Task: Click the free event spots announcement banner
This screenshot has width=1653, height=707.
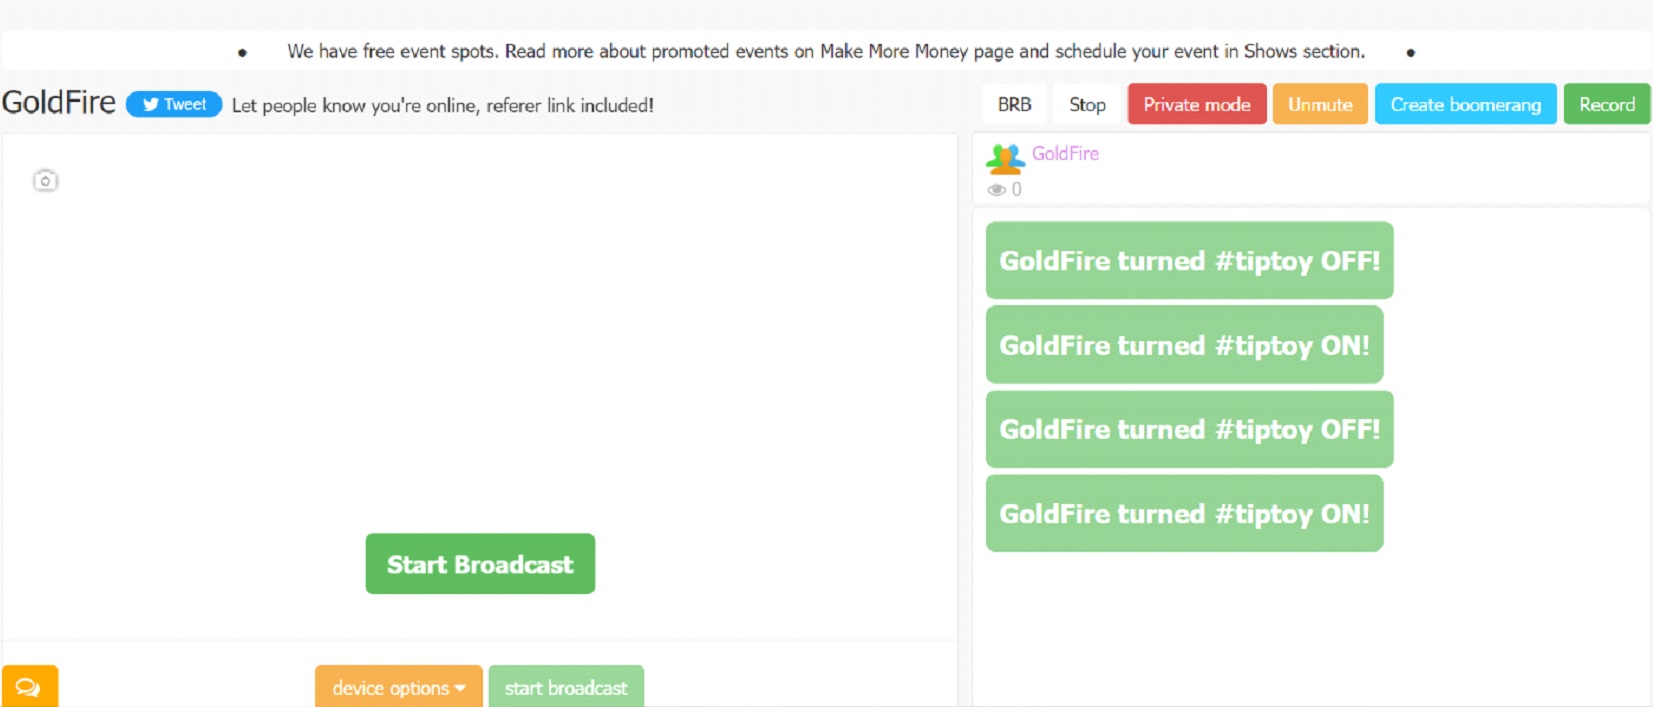Action: 825,51
